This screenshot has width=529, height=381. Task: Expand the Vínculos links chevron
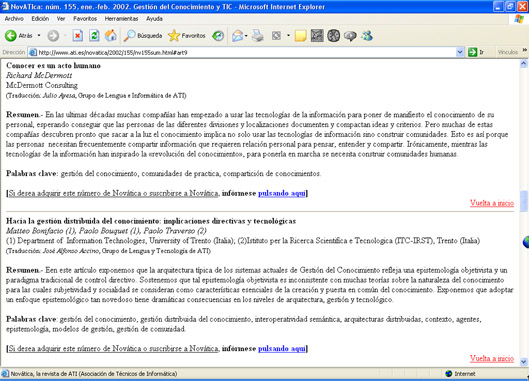coord(525,50)
